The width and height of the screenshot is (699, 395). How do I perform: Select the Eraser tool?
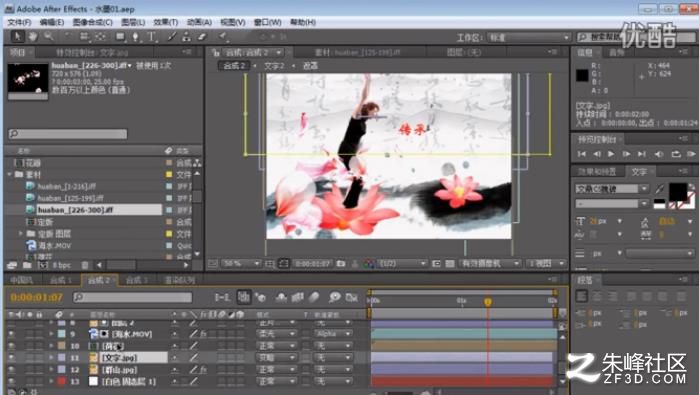(202, 37)
